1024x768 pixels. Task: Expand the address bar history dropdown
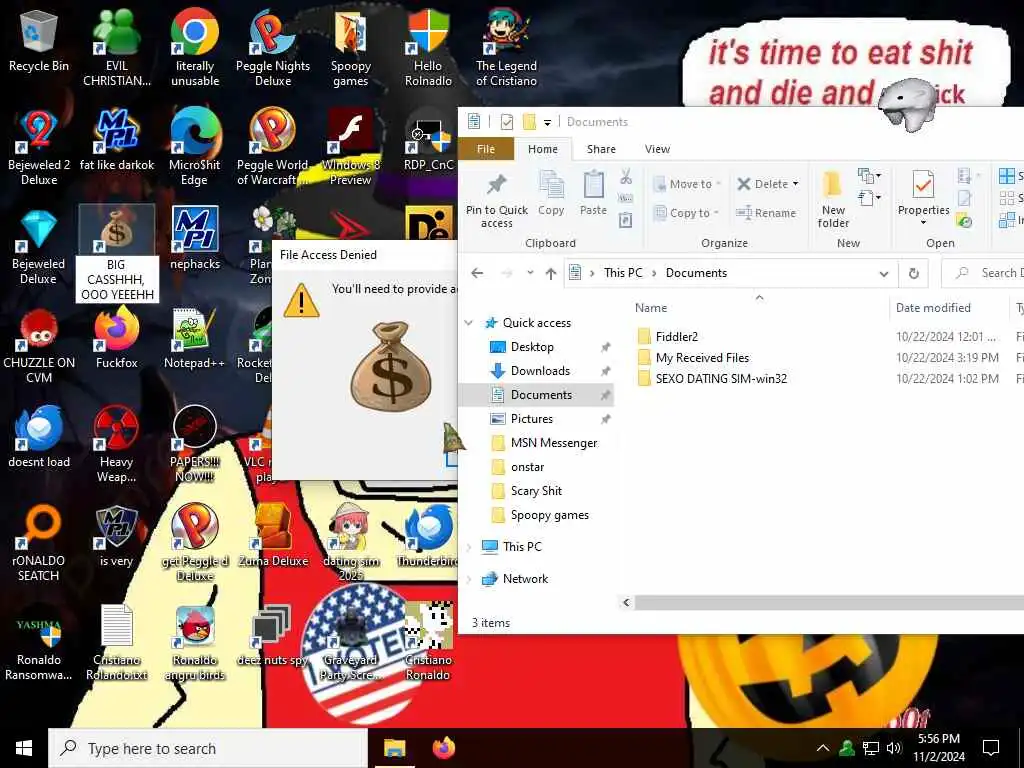pos(884,274)
